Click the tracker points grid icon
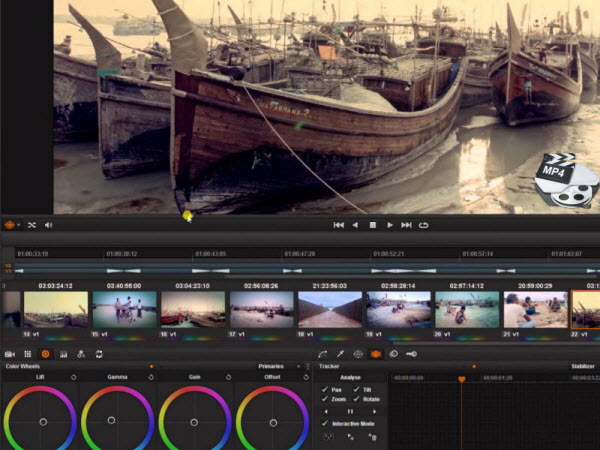The width and height of the screenshot is (600, 450). 328,436
